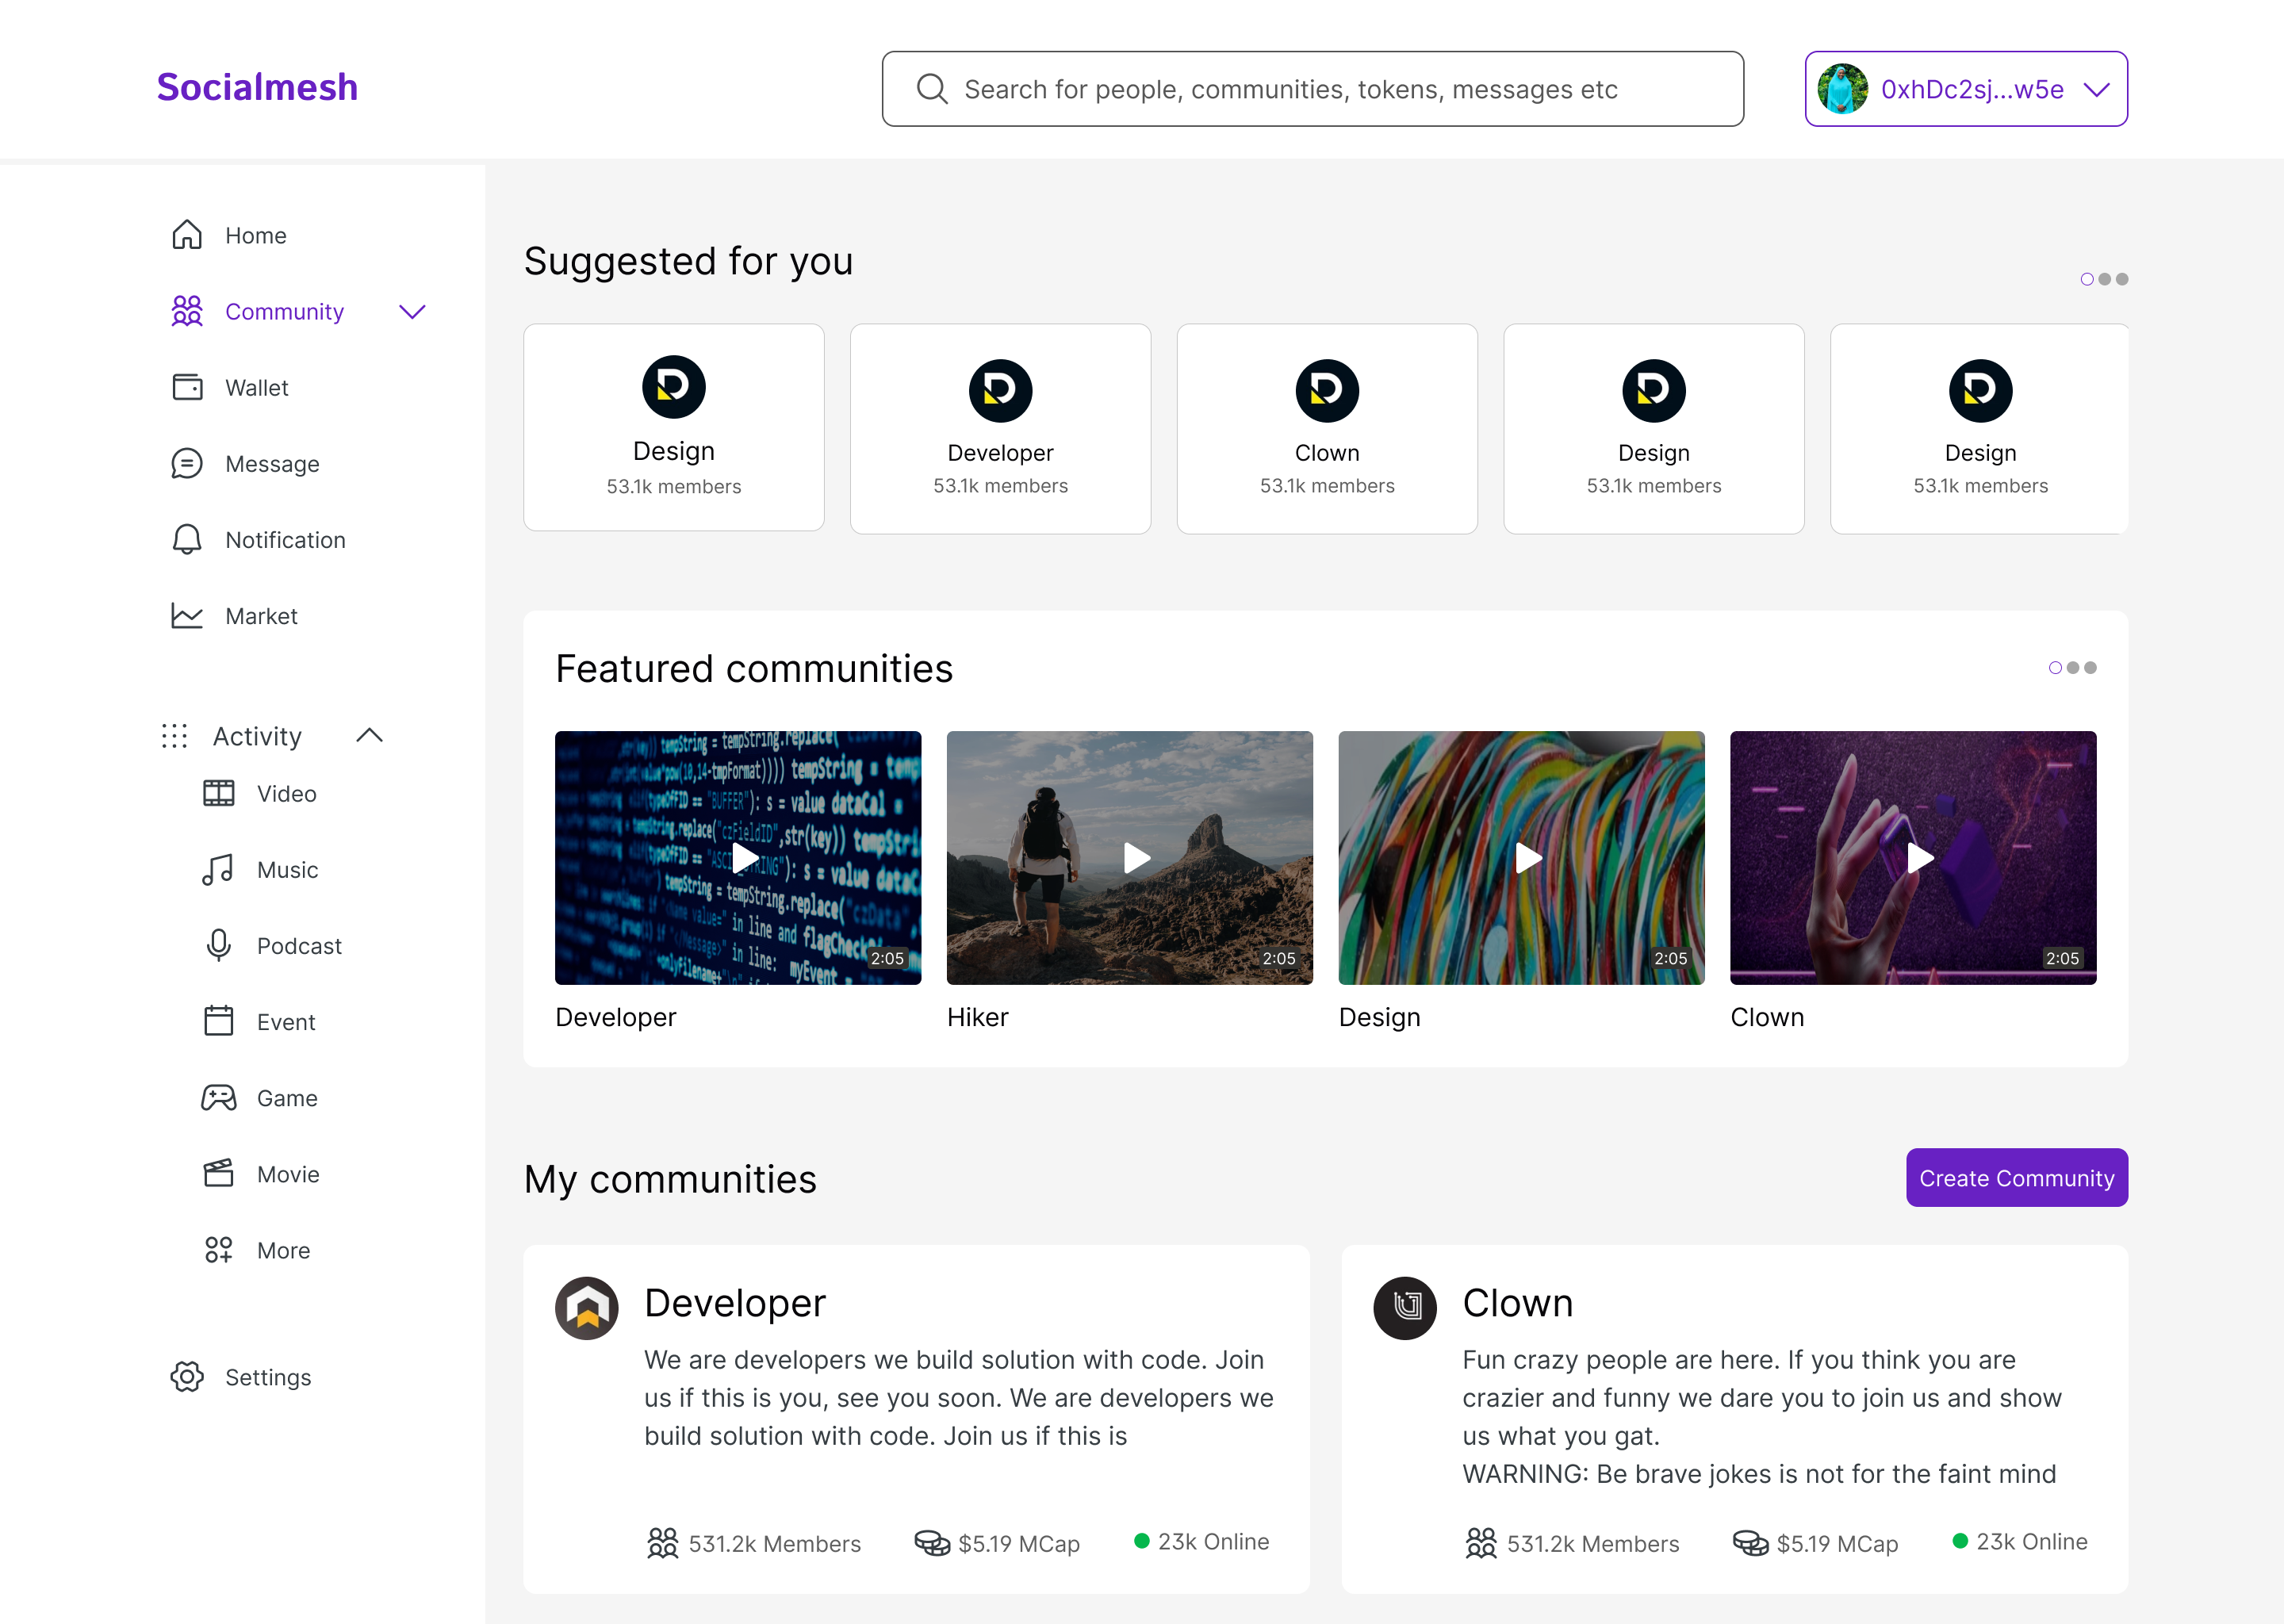
Task: Click the Wallet sidebar icon
Action: point(187,387)
